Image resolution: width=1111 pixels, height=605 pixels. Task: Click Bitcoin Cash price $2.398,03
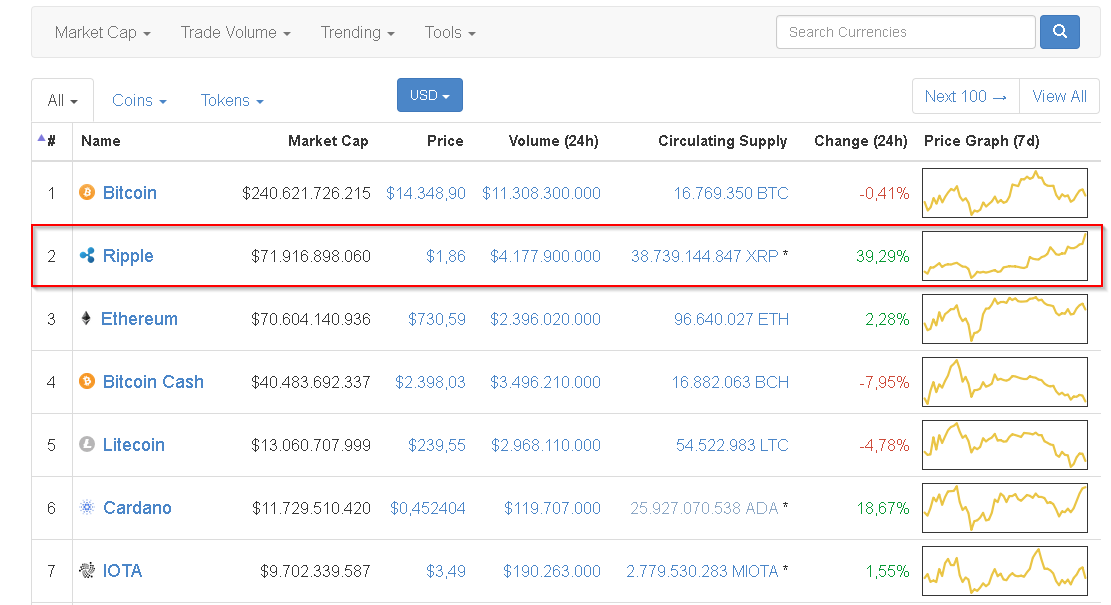pos(430,383)
